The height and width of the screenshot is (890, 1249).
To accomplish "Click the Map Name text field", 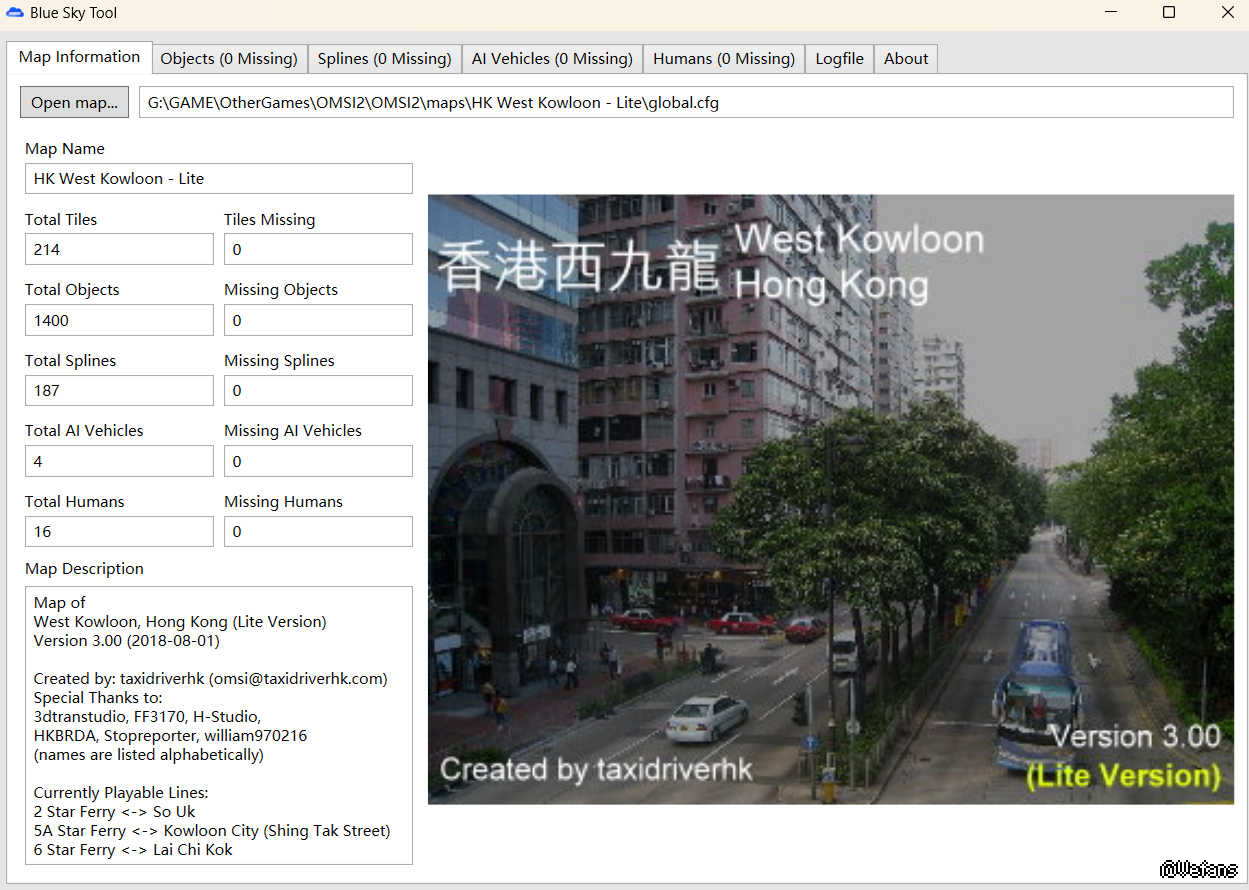I will coord(218,179).
